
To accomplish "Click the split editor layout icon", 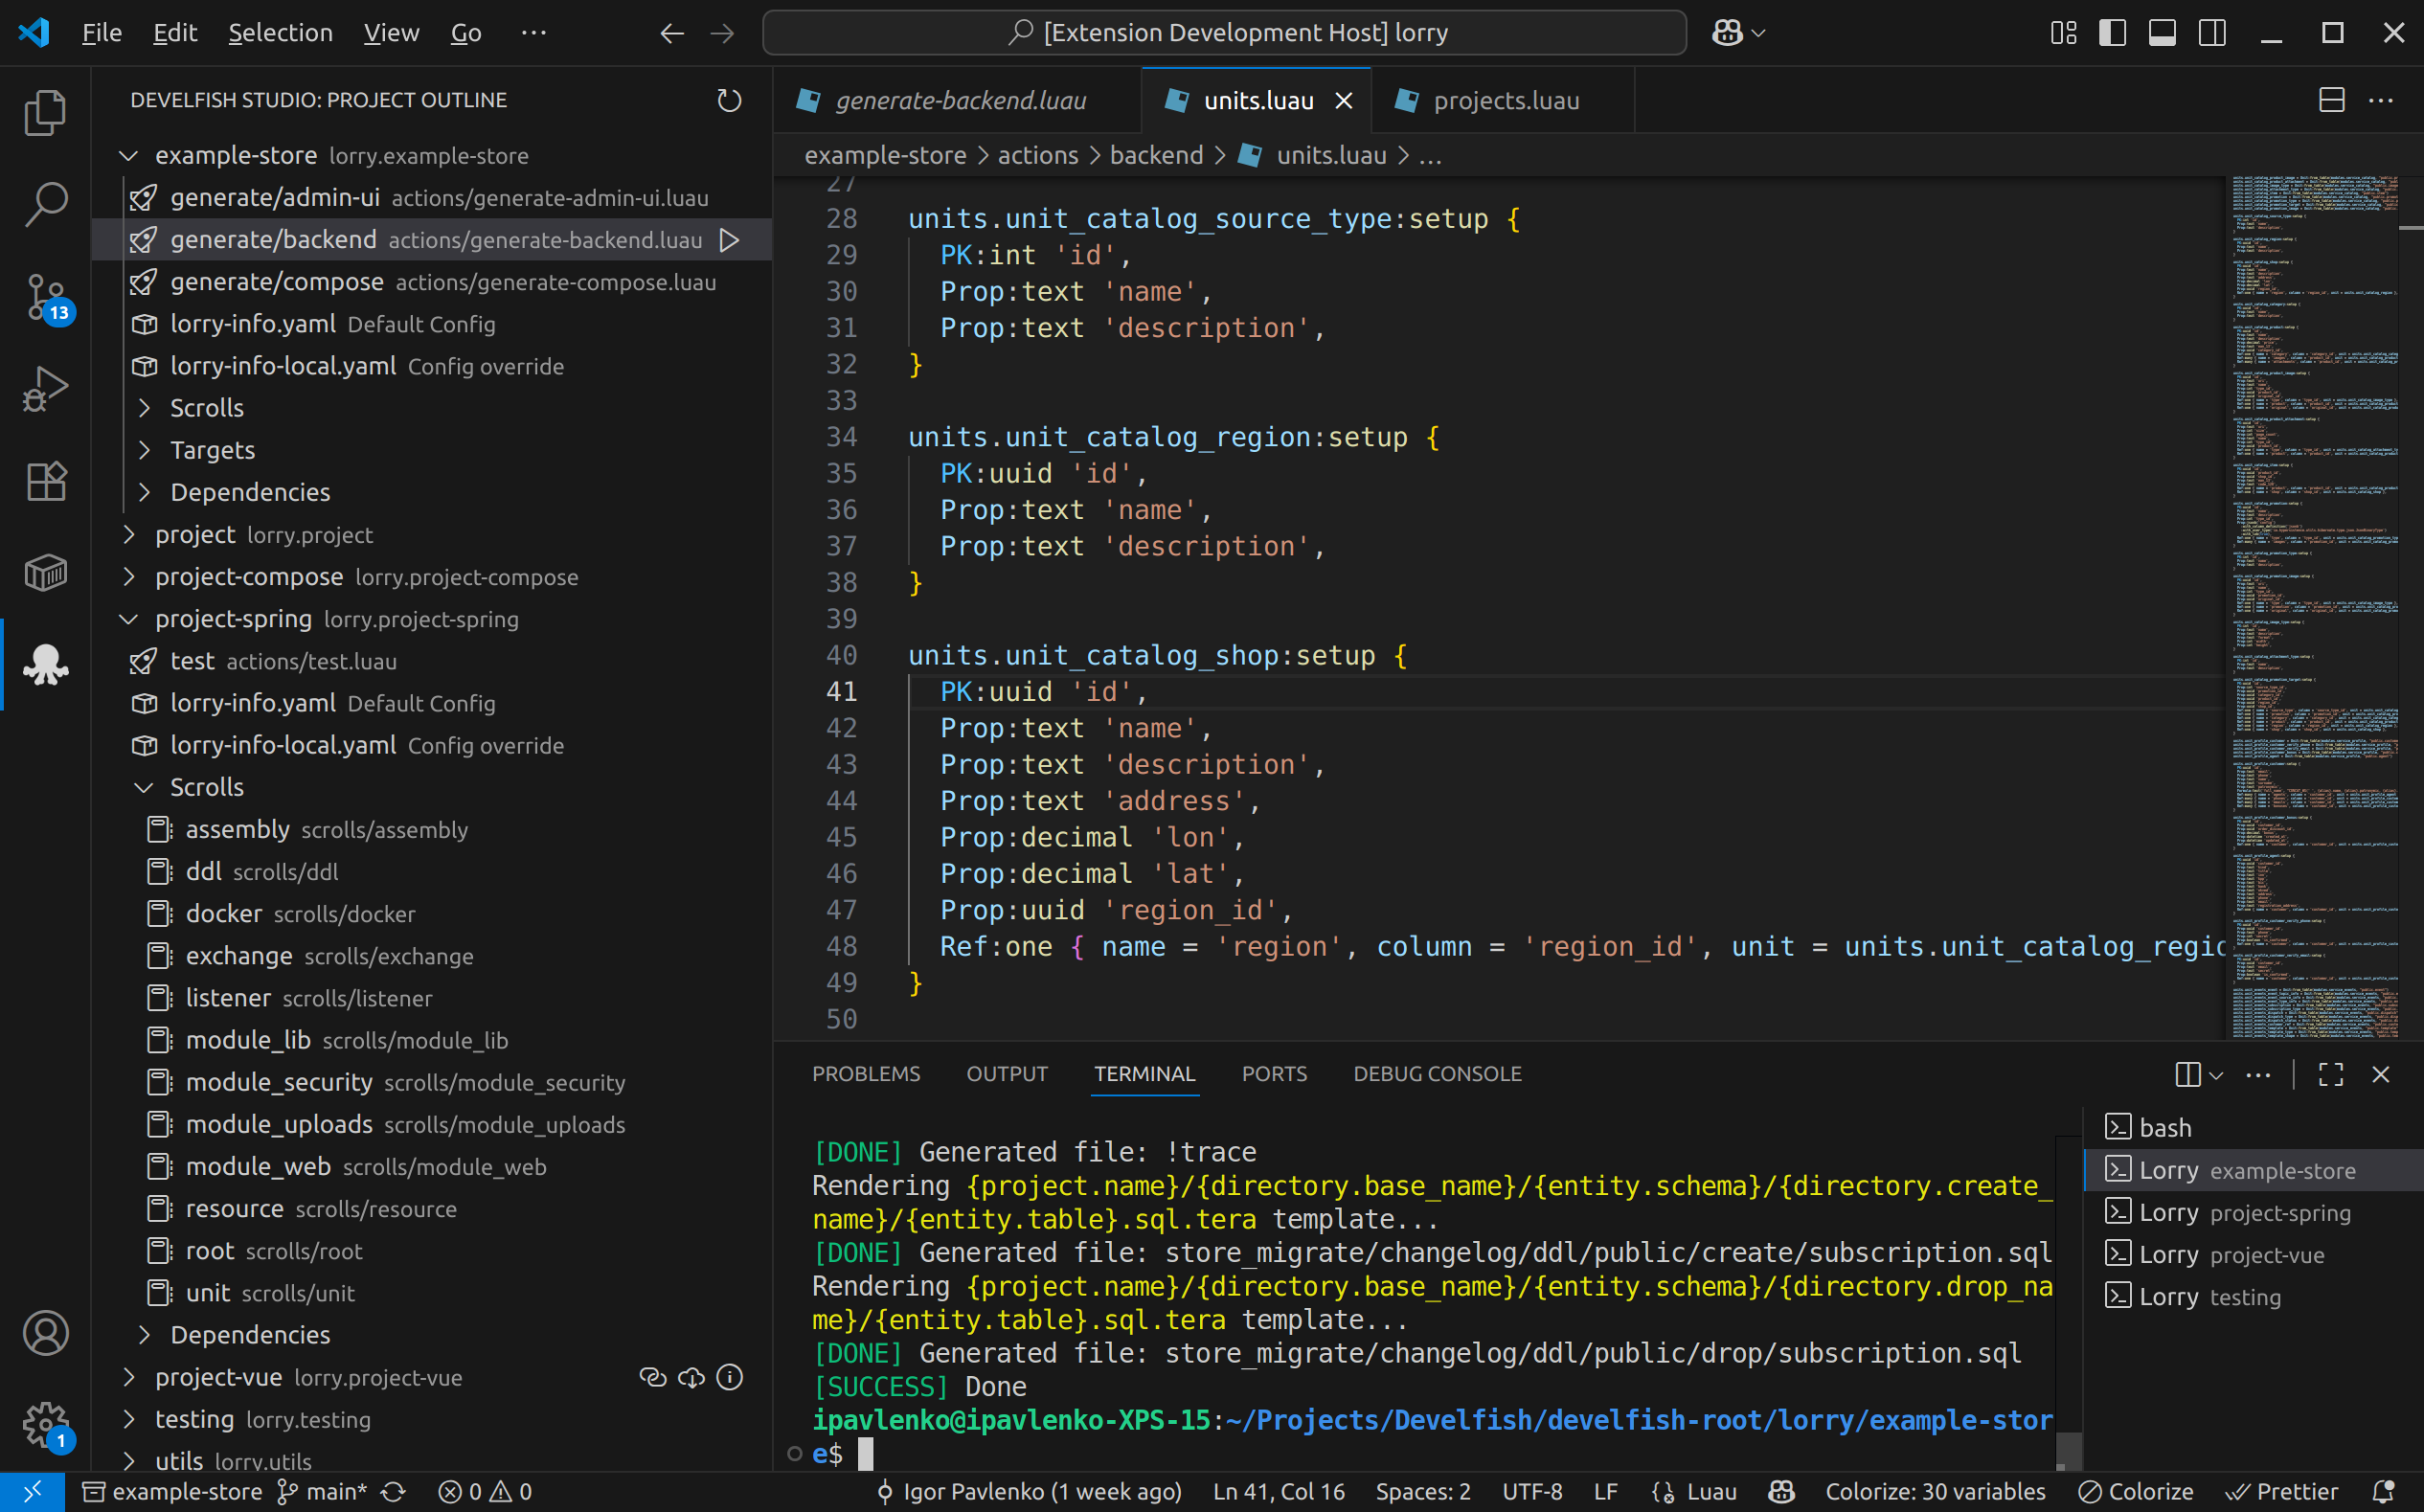I will 2331,101.
